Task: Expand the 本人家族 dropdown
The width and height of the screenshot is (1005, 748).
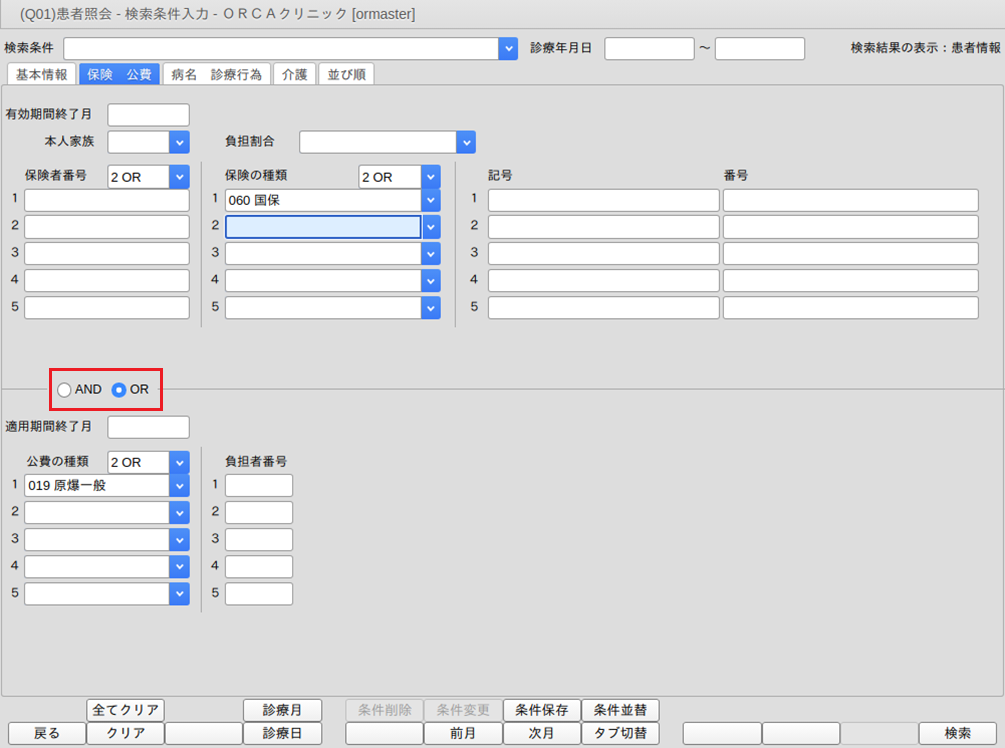Action: click(179, 142)
